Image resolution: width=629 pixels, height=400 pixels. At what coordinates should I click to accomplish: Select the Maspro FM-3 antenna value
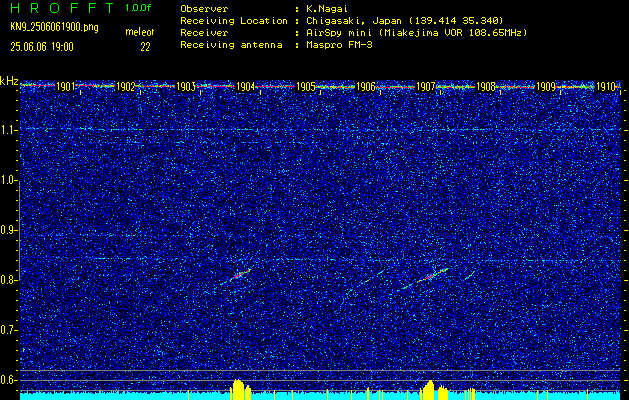[339, 45]
